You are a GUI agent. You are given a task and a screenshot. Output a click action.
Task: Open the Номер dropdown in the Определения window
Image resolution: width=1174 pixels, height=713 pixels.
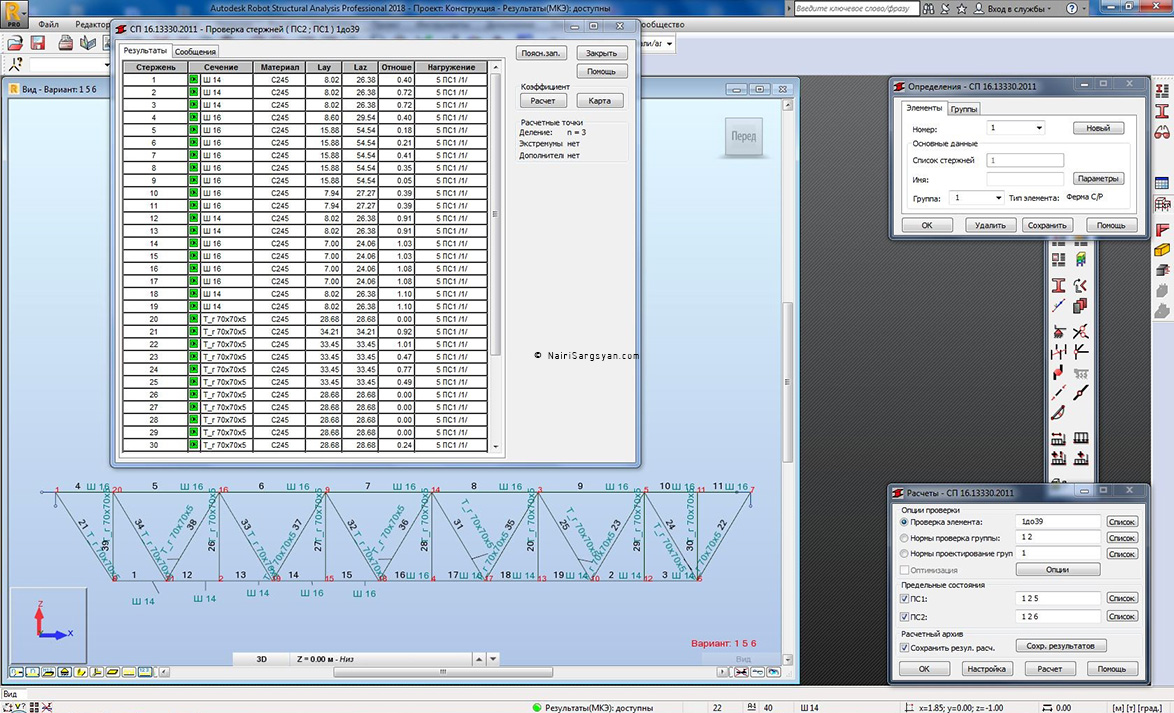(1038, 128)
